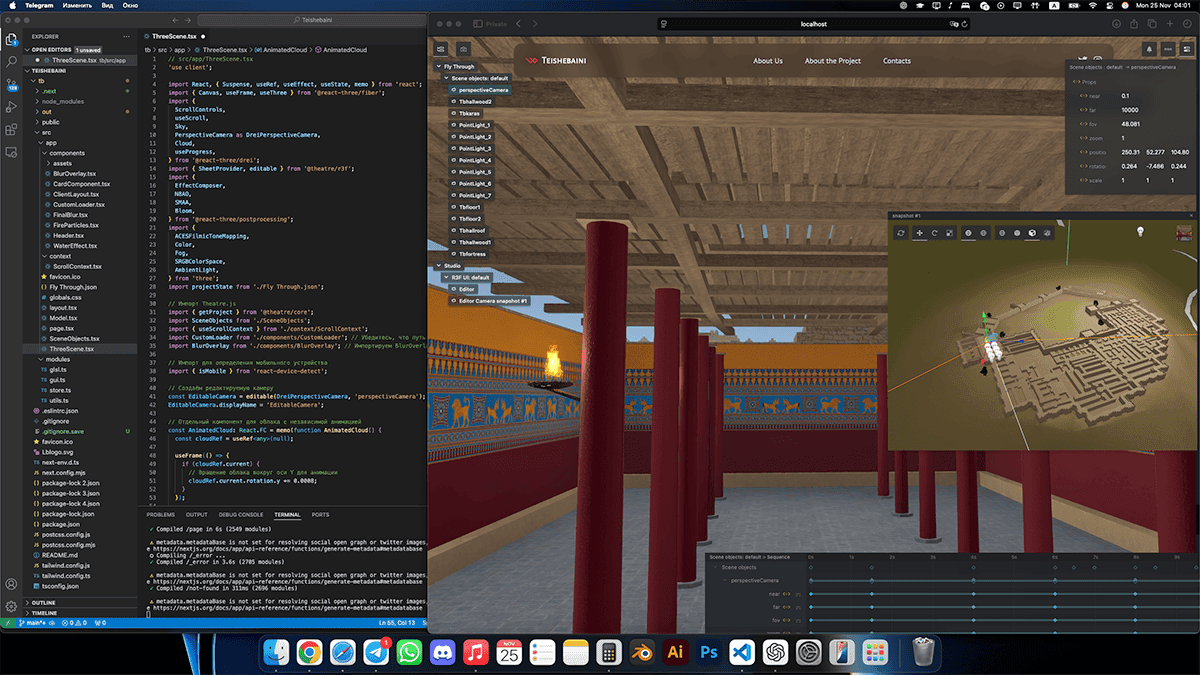Click the notification bell icon in Theatre studio
Viewport: 1200px width, 675px height.
(x=1150, y=48)
